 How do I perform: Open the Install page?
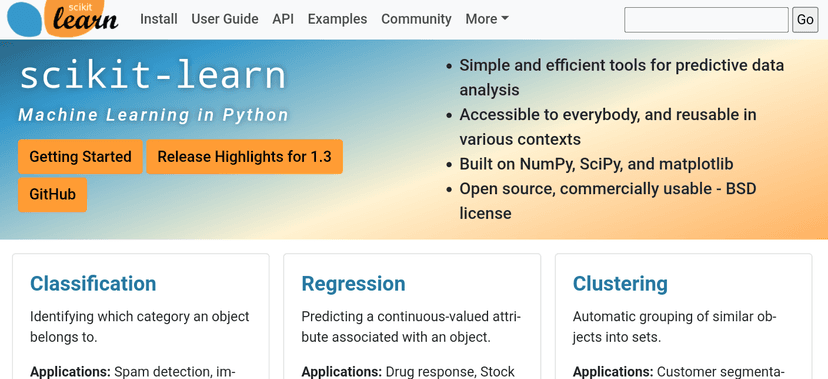158,19
